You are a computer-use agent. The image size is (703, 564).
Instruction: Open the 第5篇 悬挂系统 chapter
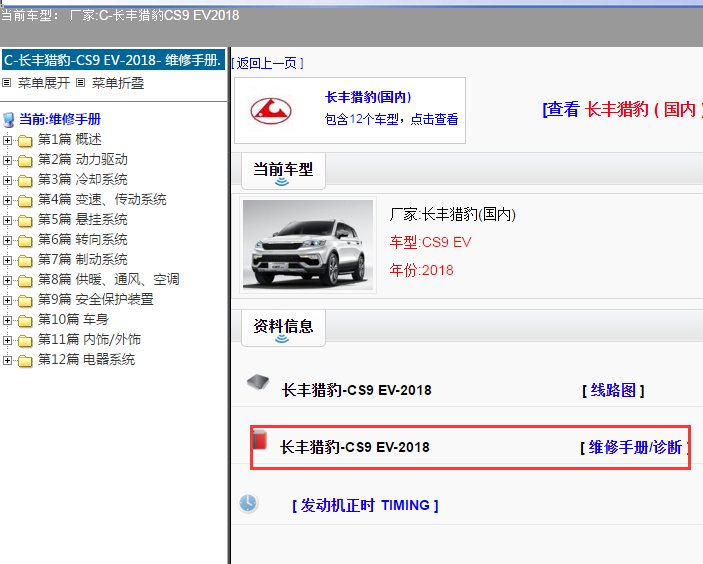coord(82,220)
